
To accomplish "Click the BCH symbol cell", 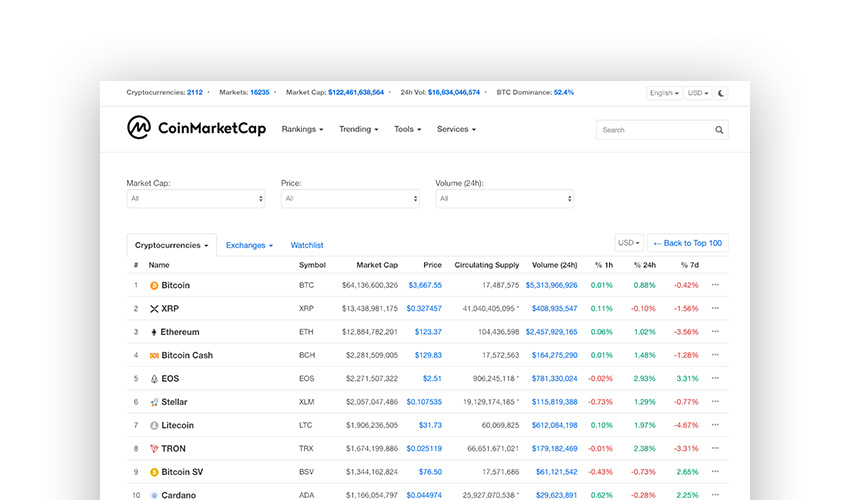I will point(307,355).
